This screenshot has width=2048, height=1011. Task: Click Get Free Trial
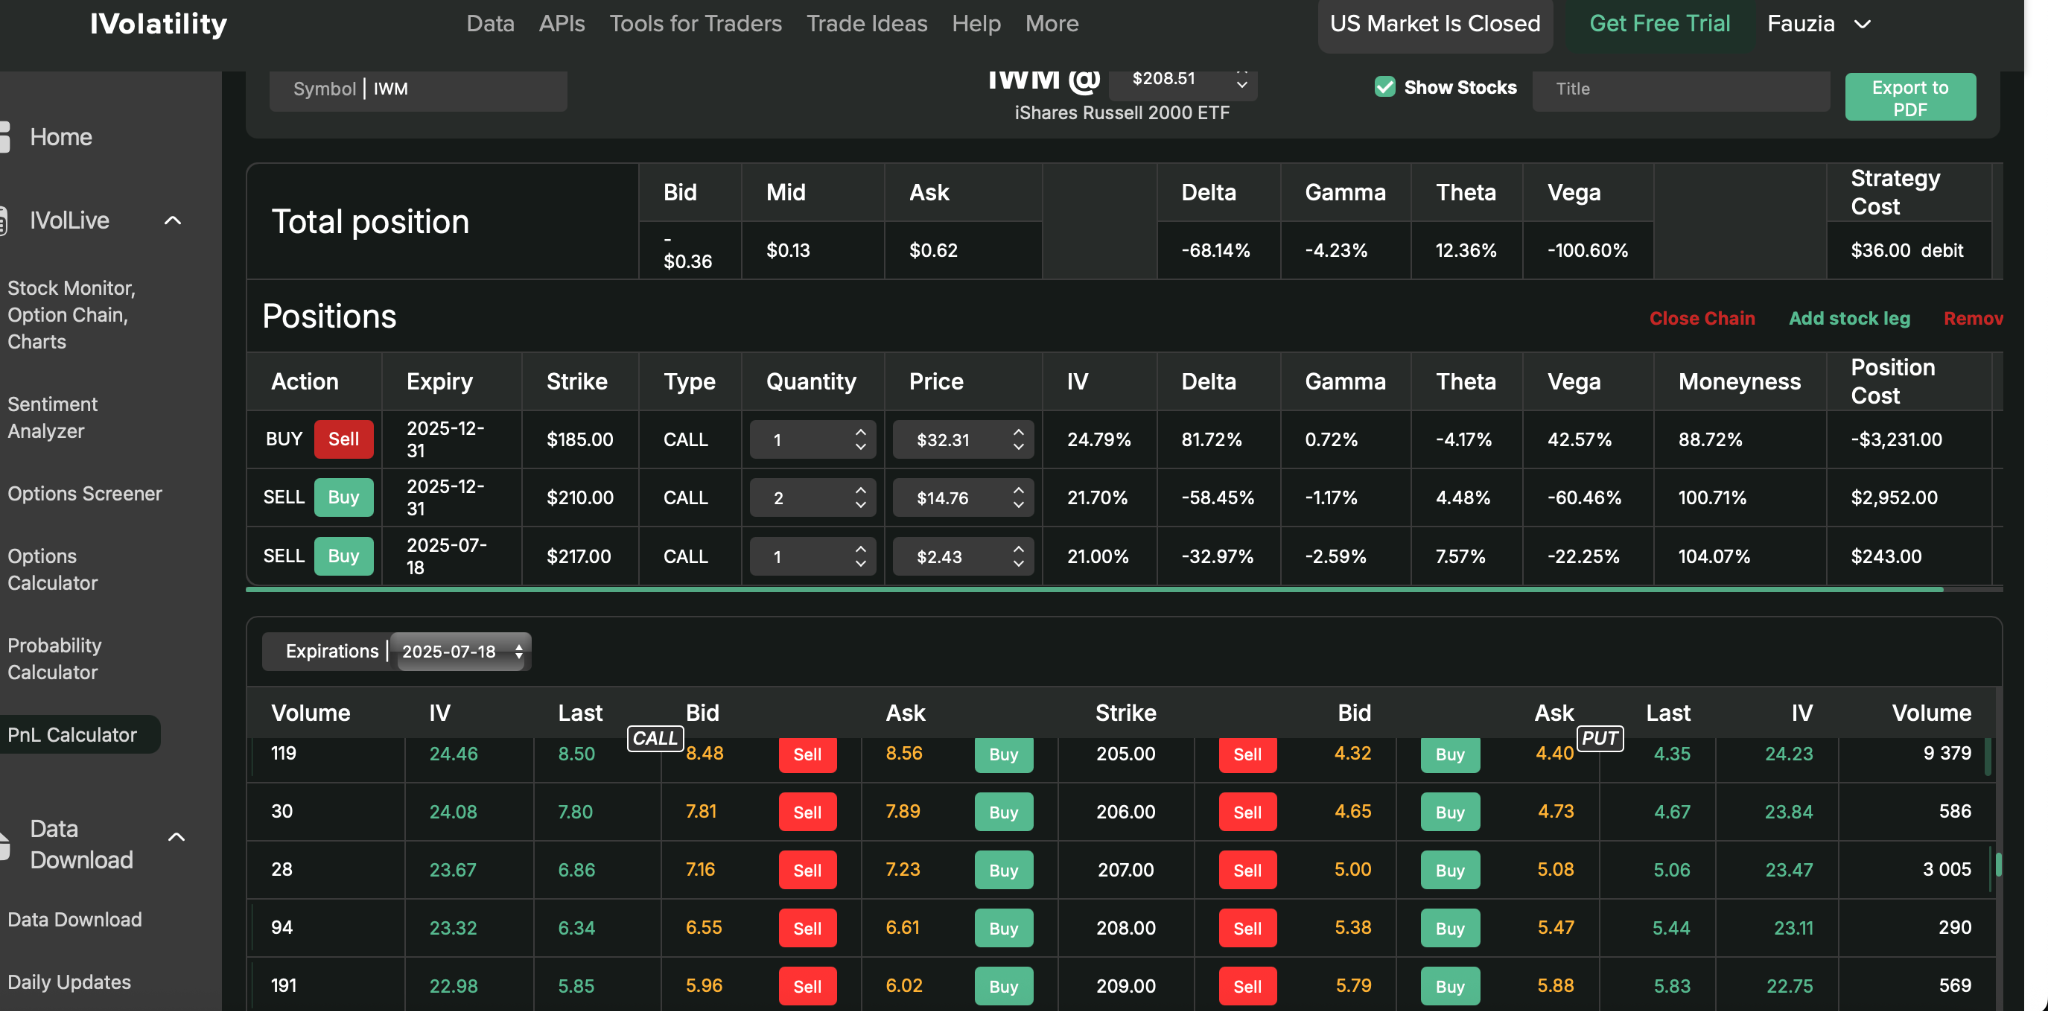tap(1659, 24)
